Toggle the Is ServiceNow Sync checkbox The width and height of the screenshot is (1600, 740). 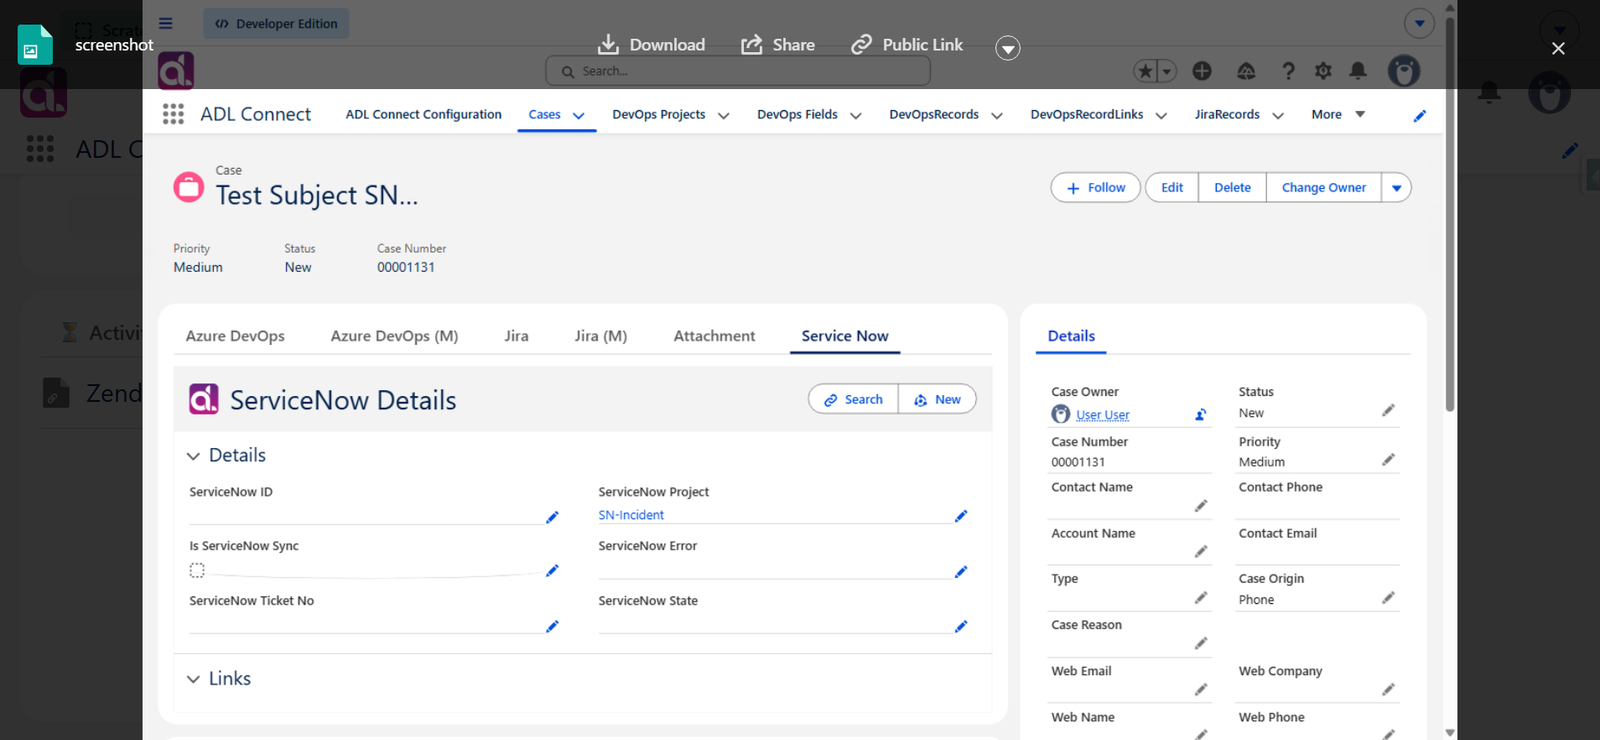197,570
